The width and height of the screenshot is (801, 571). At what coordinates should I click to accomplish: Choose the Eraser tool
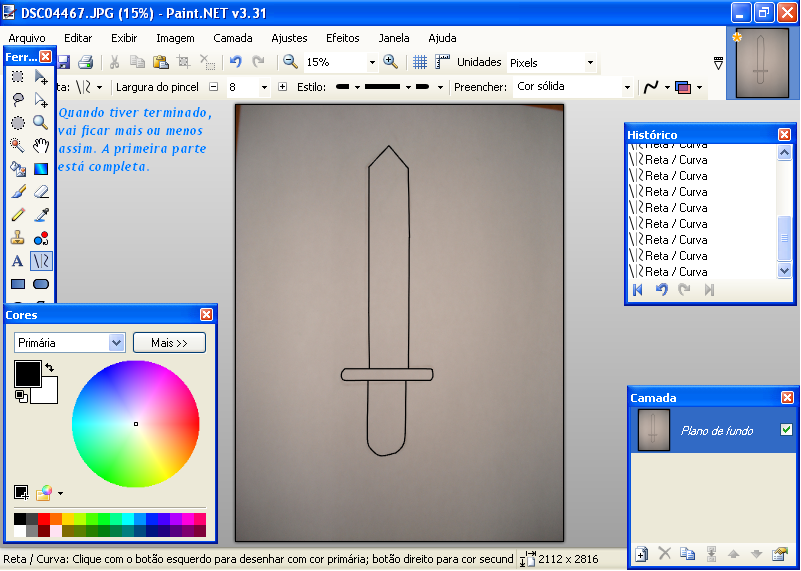click(41, 191)
